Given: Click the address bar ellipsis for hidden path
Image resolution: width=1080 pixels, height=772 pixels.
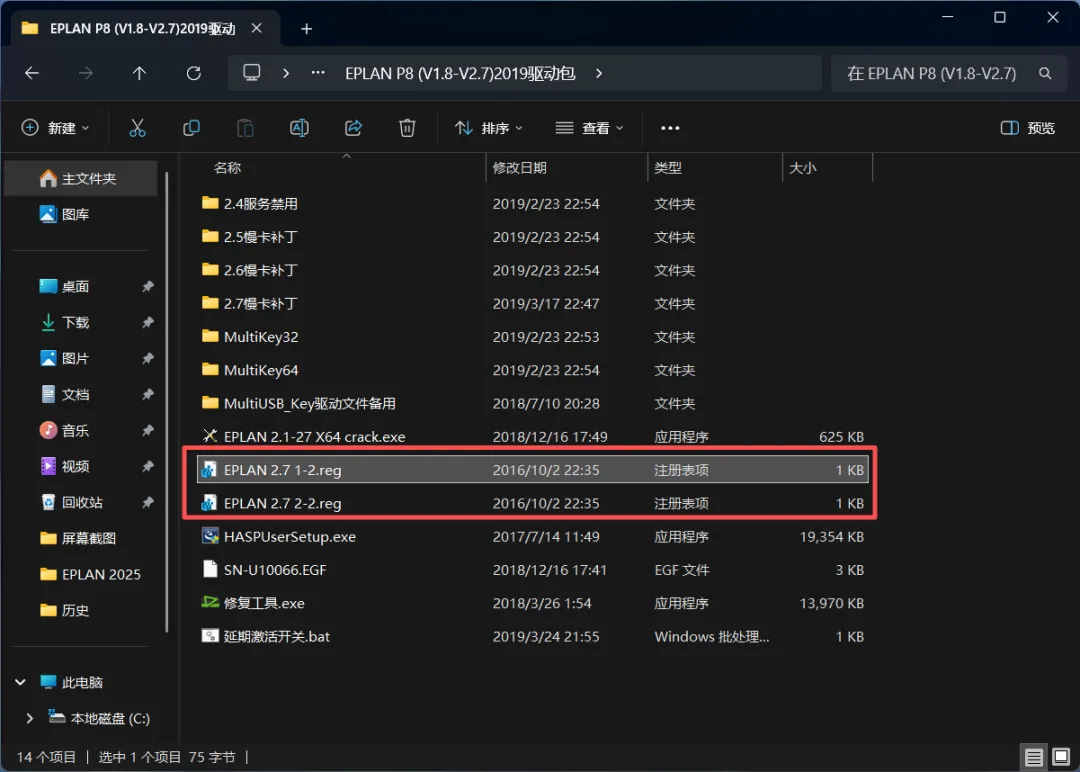Looking at the screenshot, I should tap(318, 73).
